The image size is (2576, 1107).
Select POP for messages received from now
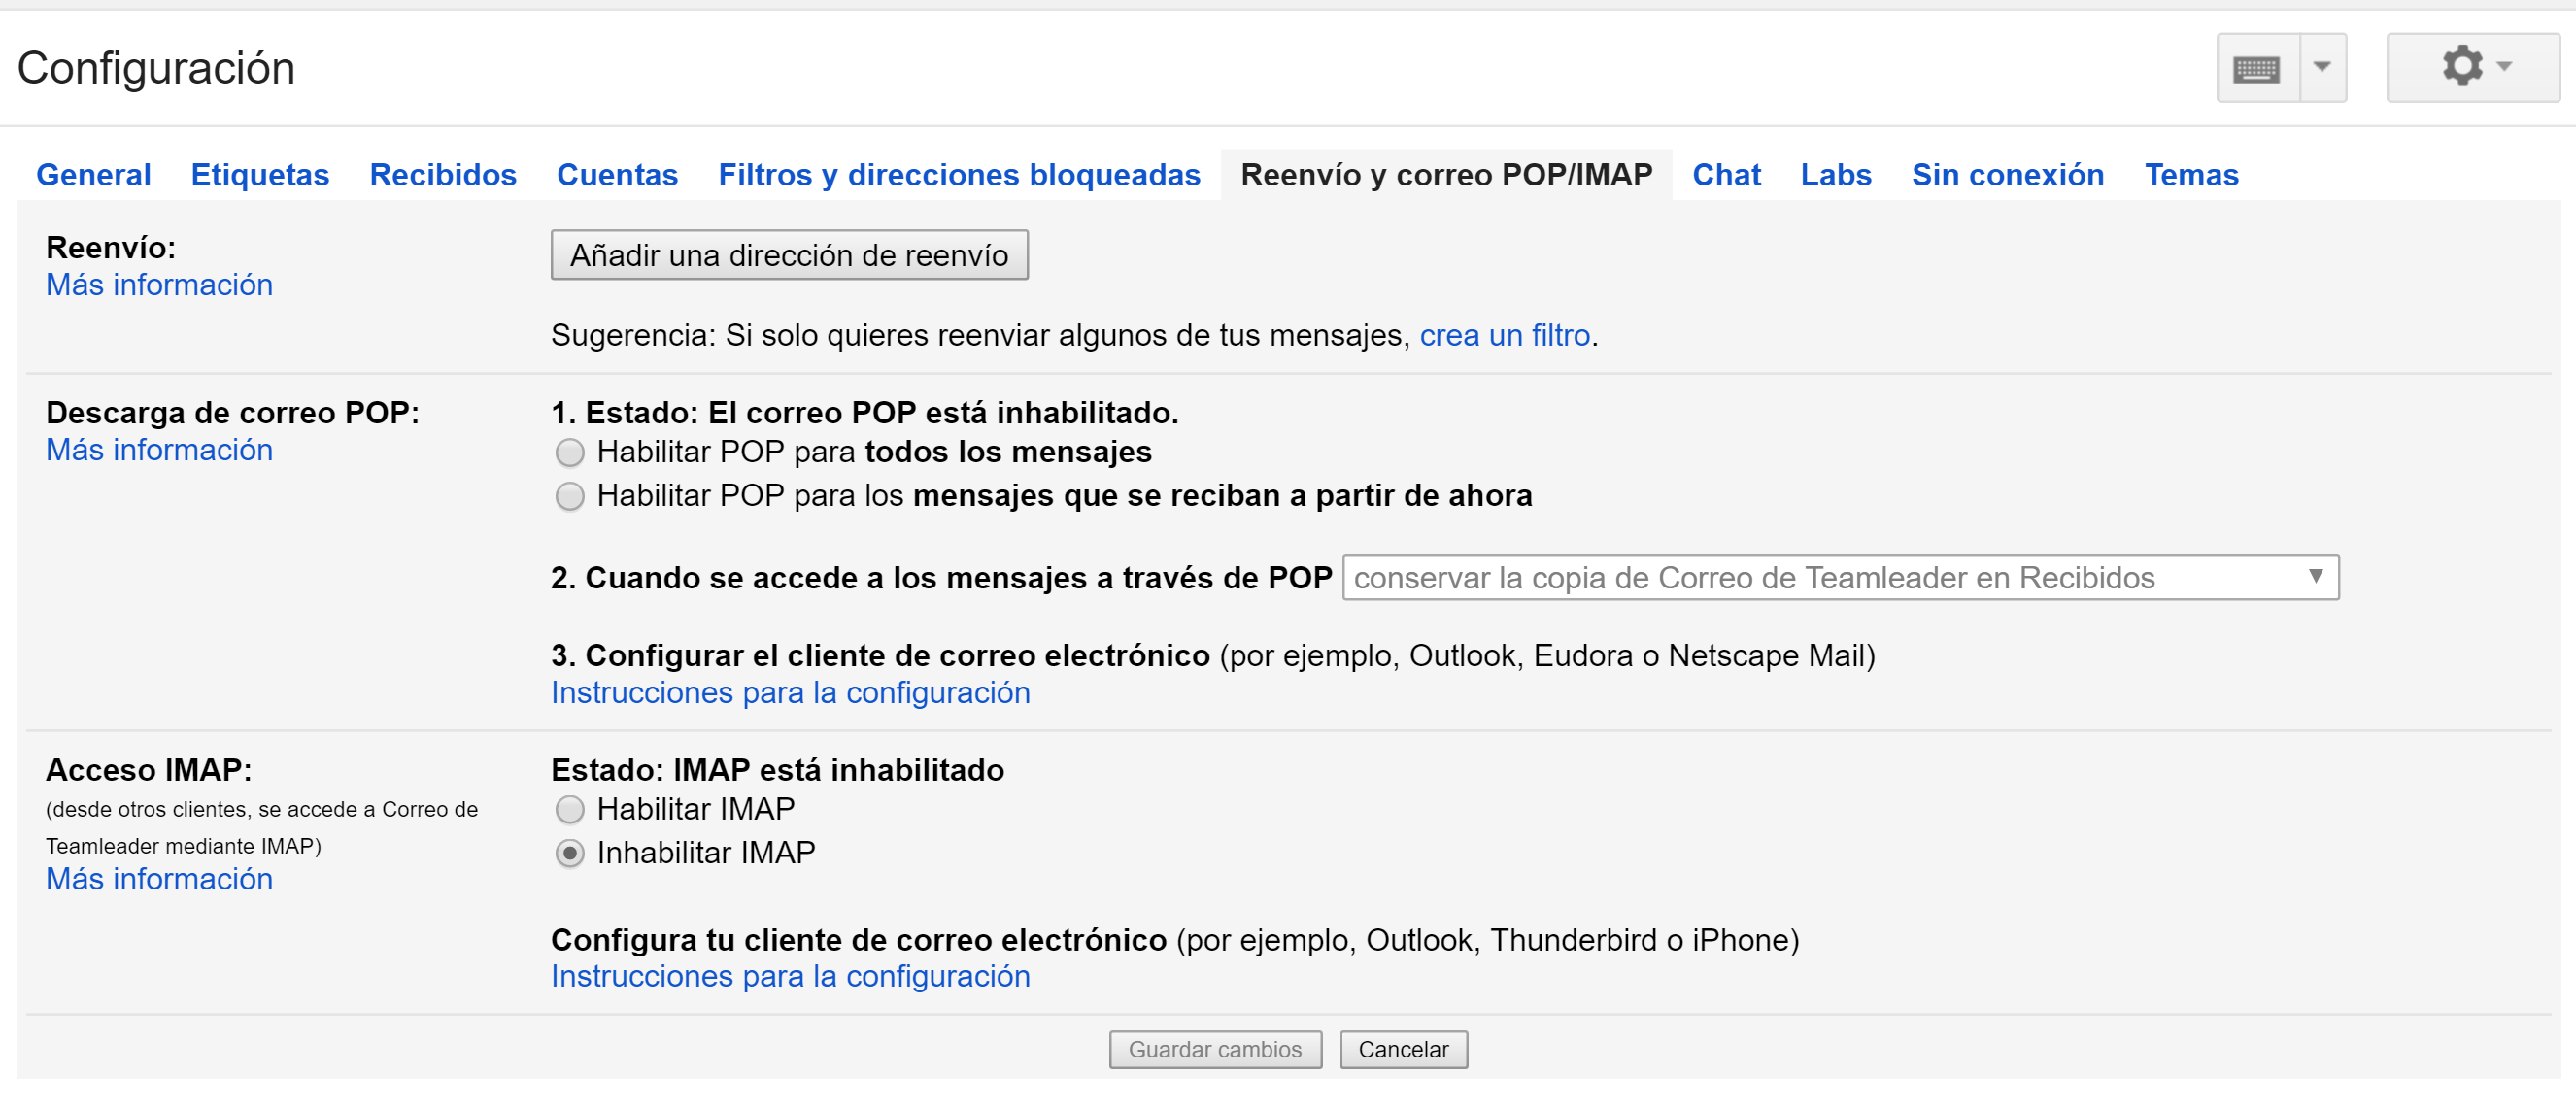(x=570, y=496)
